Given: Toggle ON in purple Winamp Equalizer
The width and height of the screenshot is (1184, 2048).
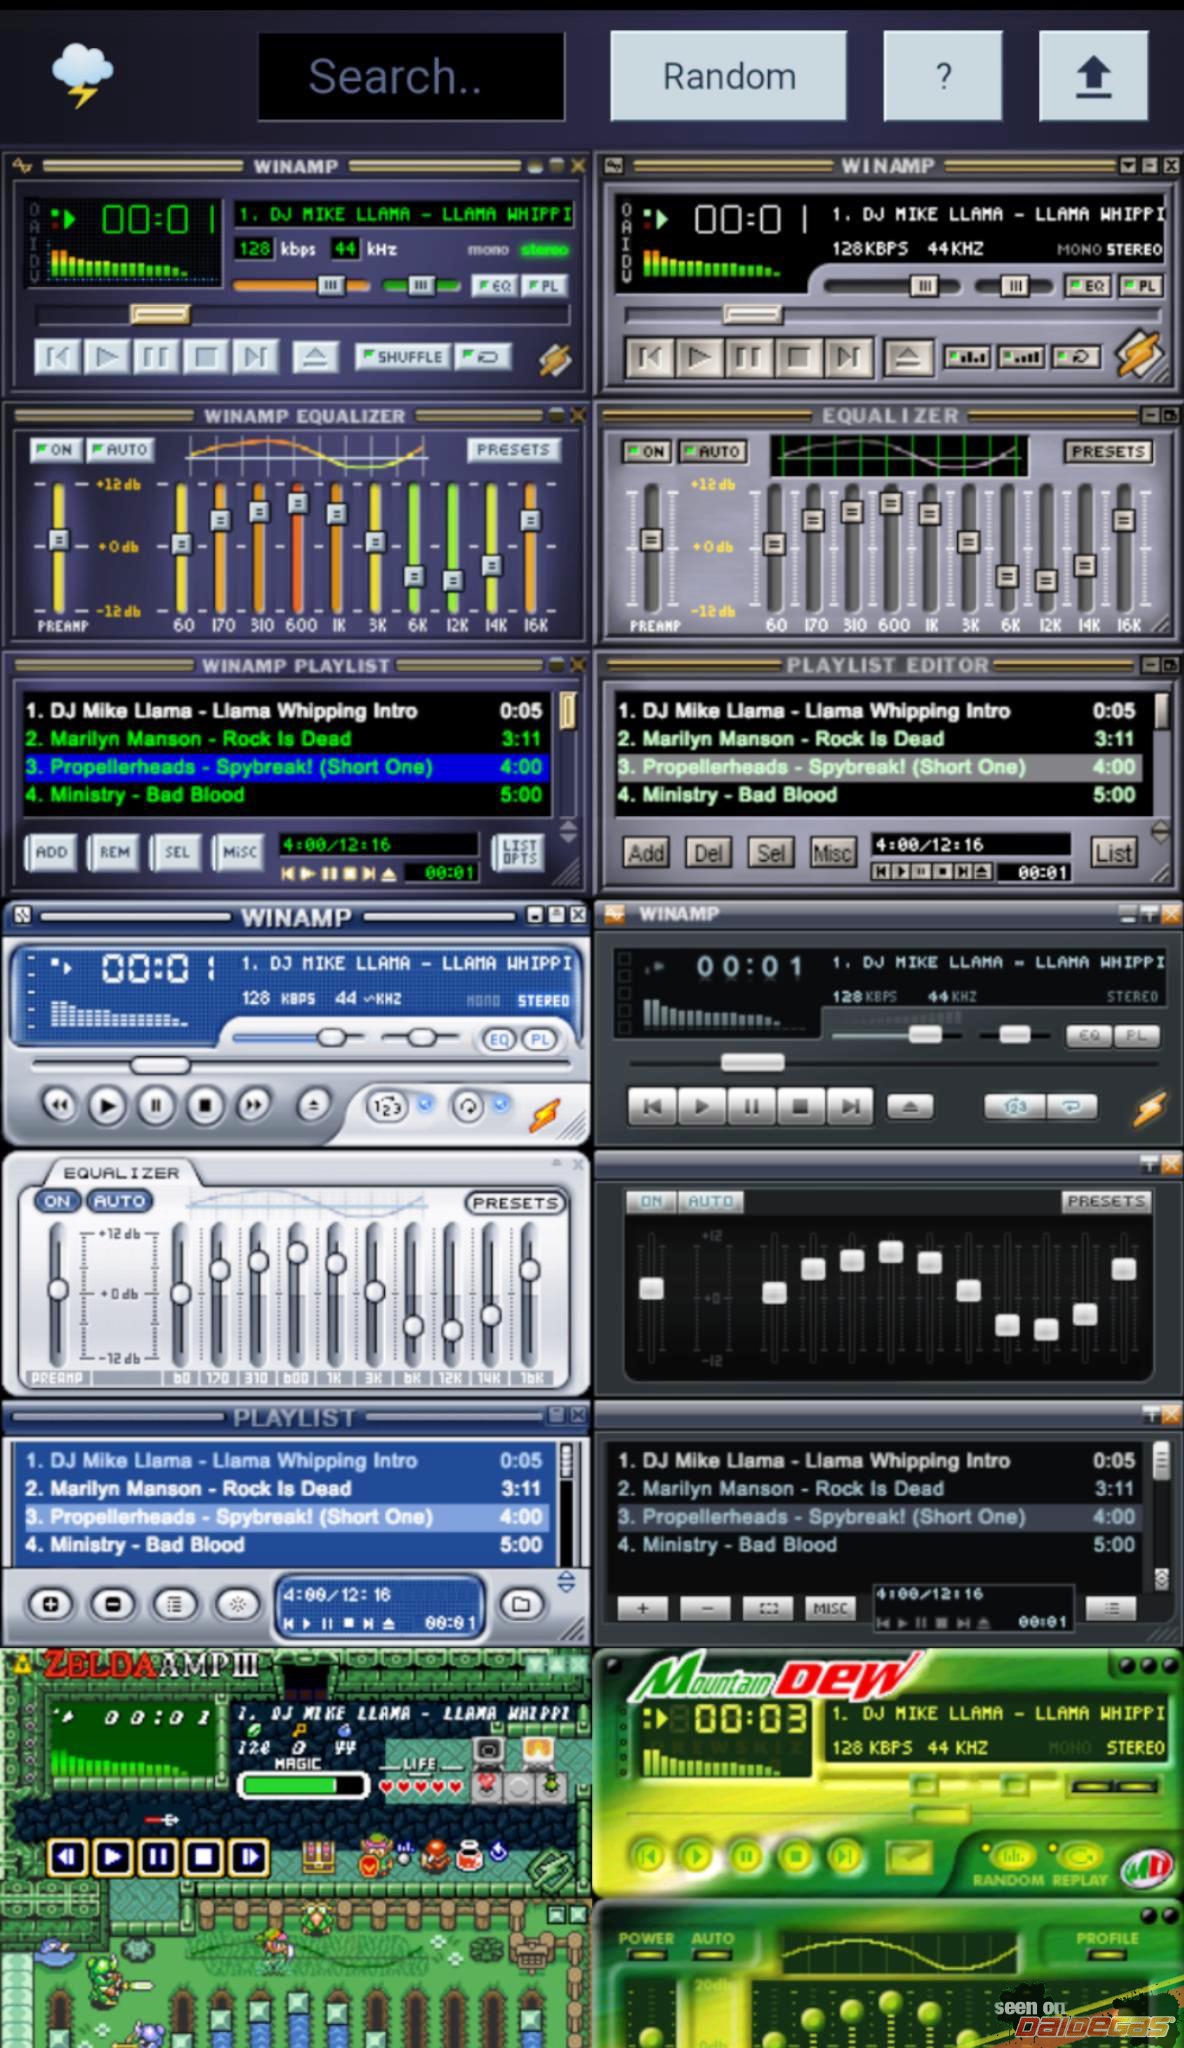Looking at the screenshot, I should (54, 450).
